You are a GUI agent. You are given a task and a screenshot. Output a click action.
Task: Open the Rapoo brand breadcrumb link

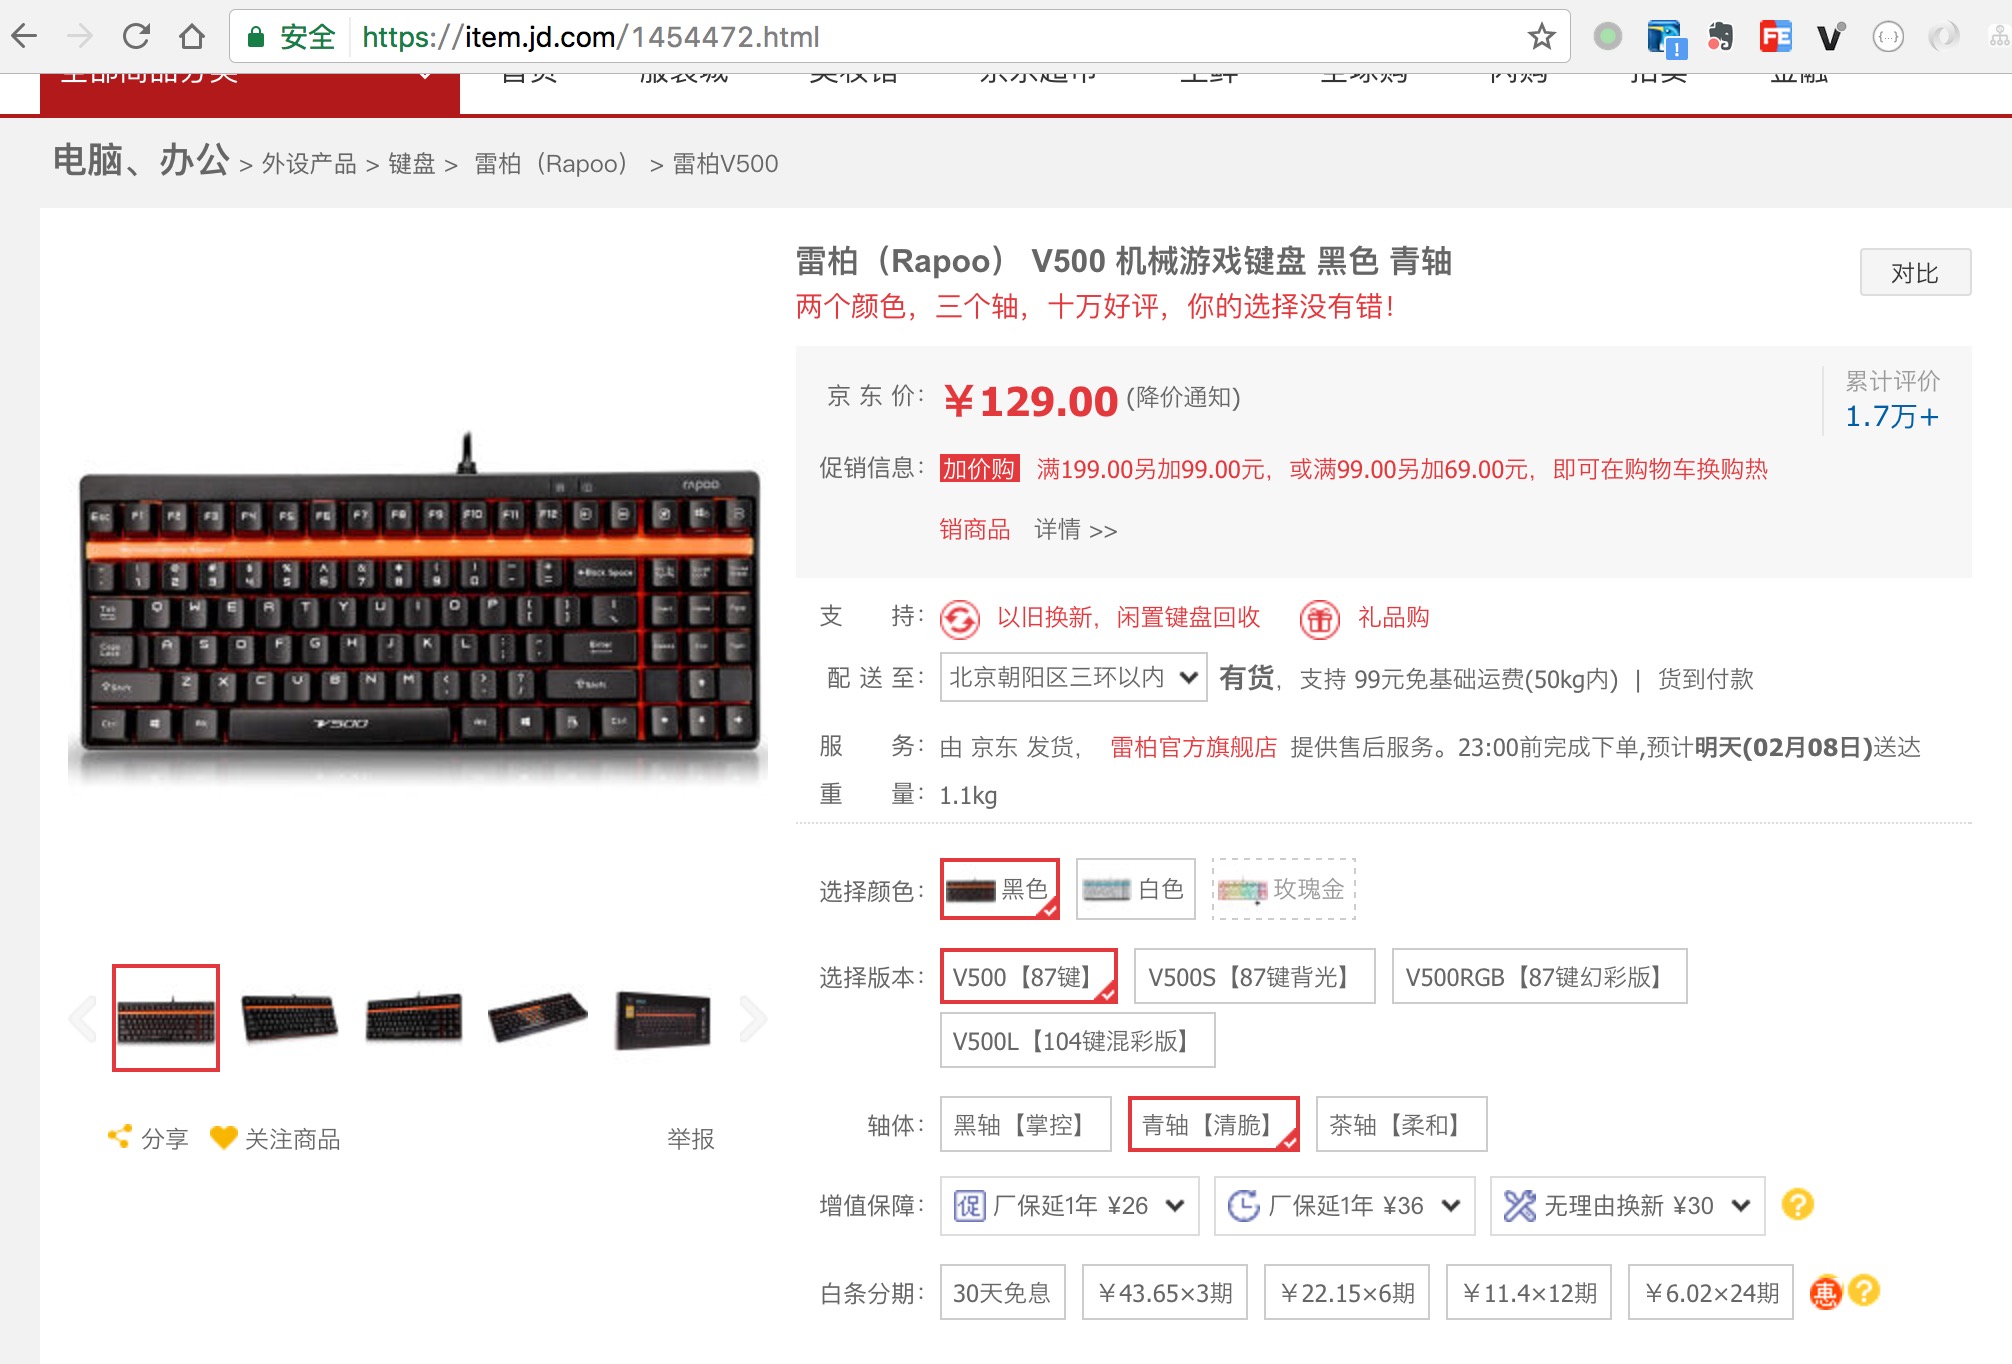tap(551, 164)
